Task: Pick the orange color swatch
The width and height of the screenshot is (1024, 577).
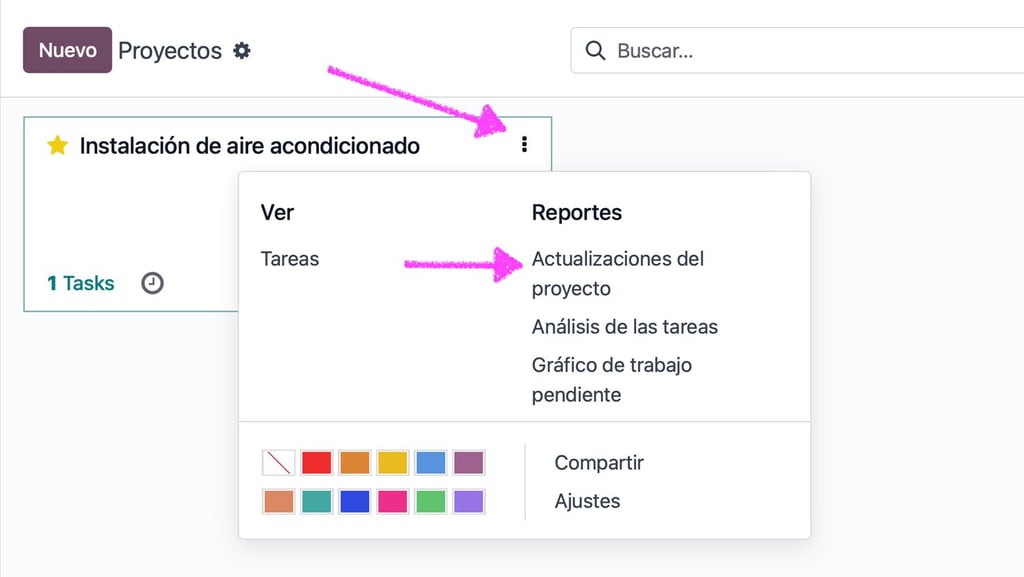Action: pyautogui.click(x=355, y=463)
